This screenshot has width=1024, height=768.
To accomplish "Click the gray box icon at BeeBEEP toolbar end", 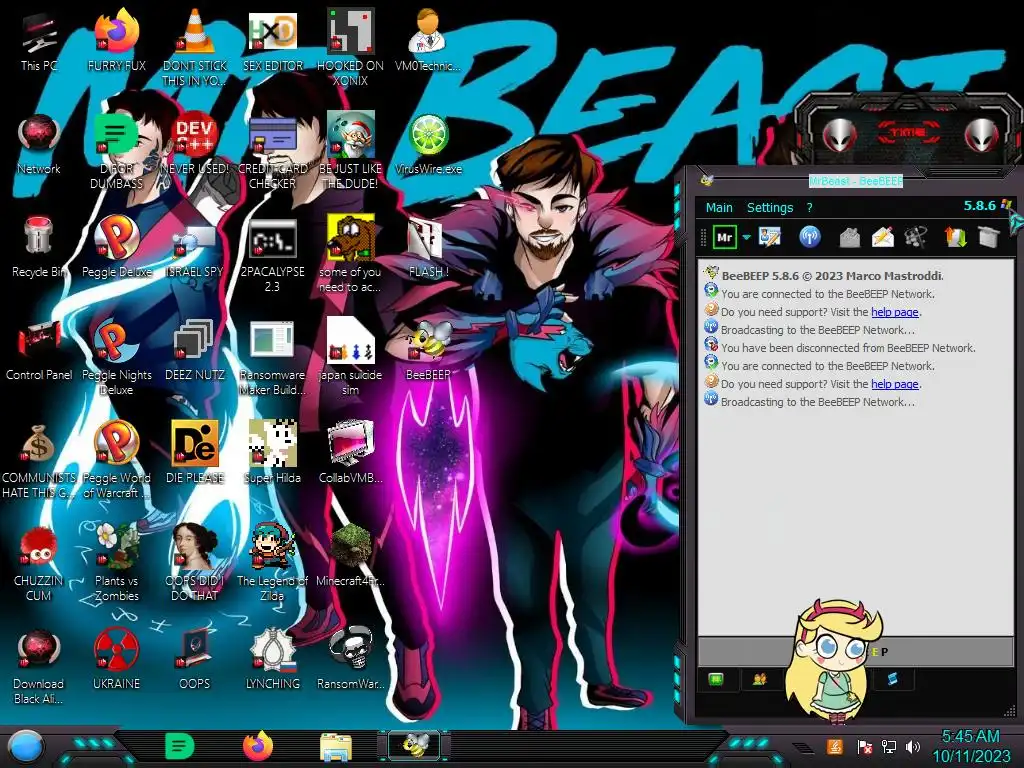I will coord(989,237).
